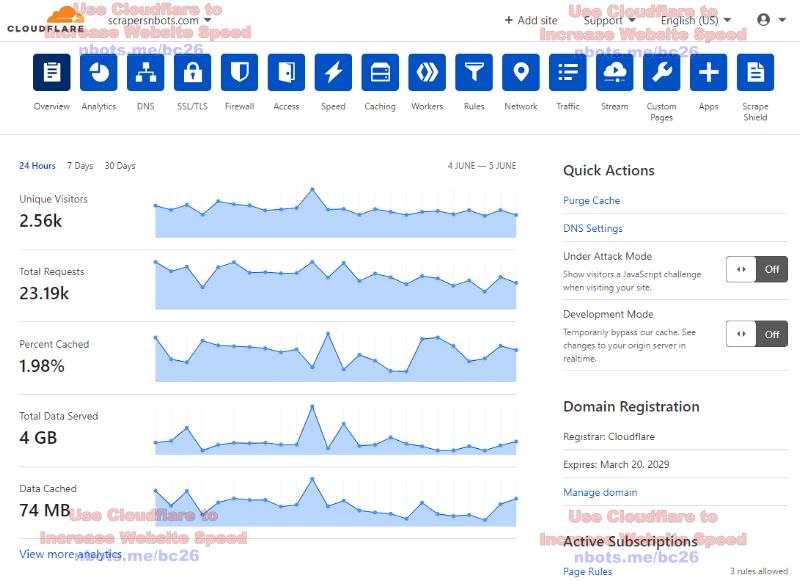
Task: Open the DNS Settings link
Action: tap(593, 229)
